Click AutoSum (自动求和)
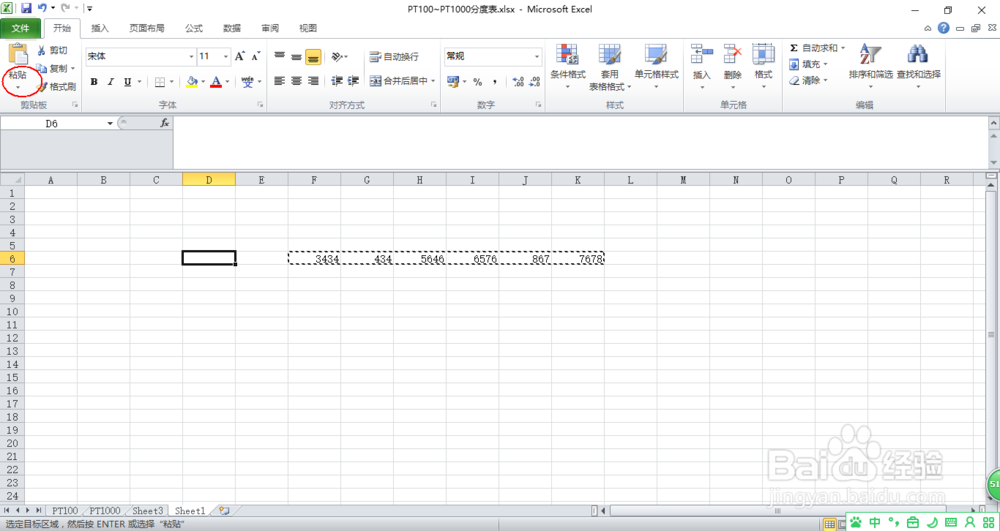 [x=816, y=48]
